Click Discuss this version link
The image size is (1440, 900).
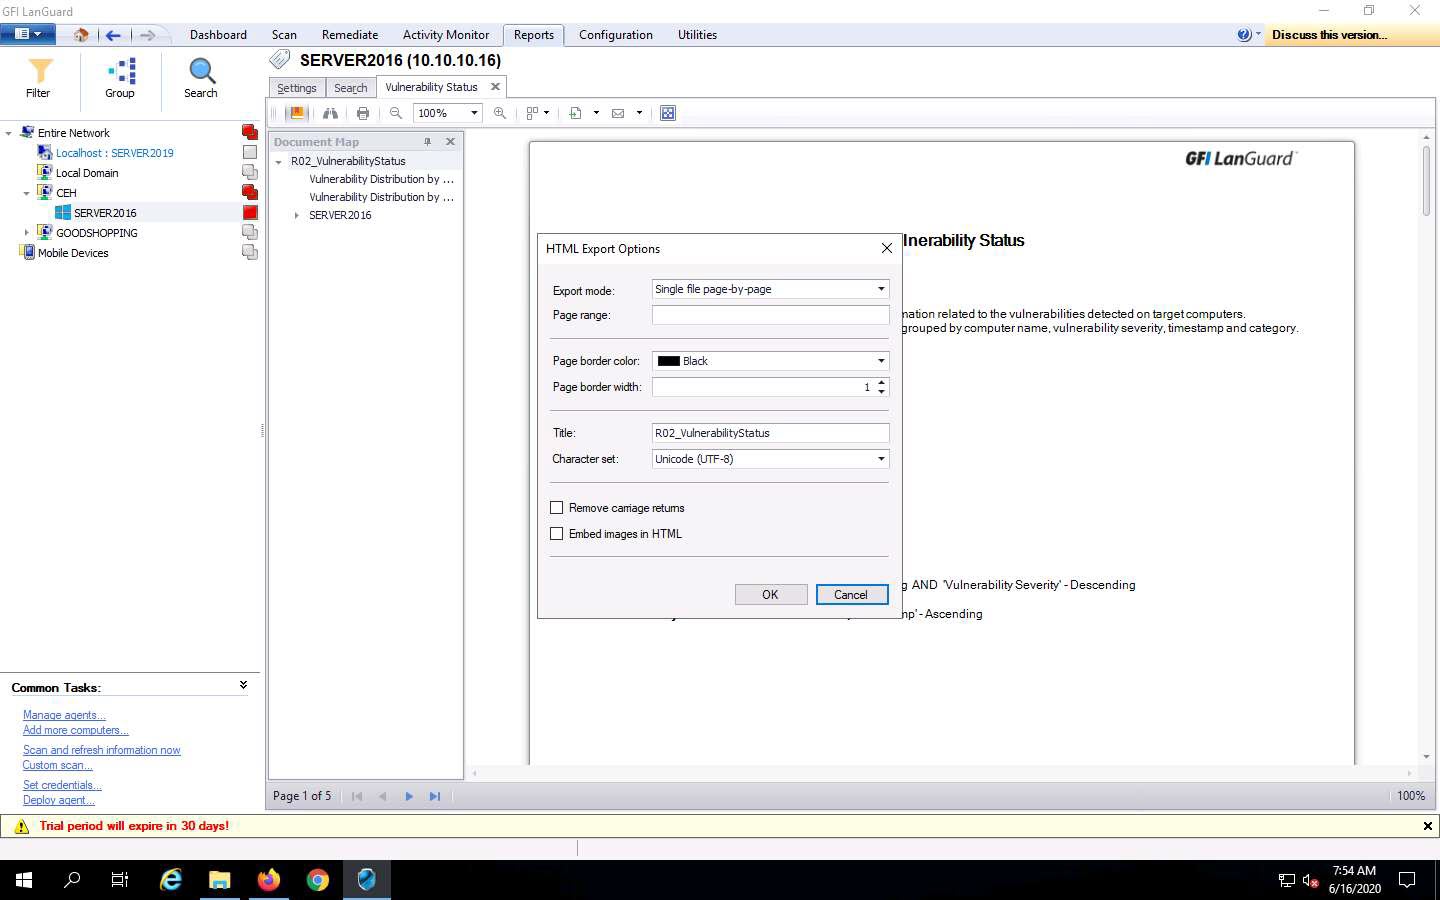(x=1329, y=35)
